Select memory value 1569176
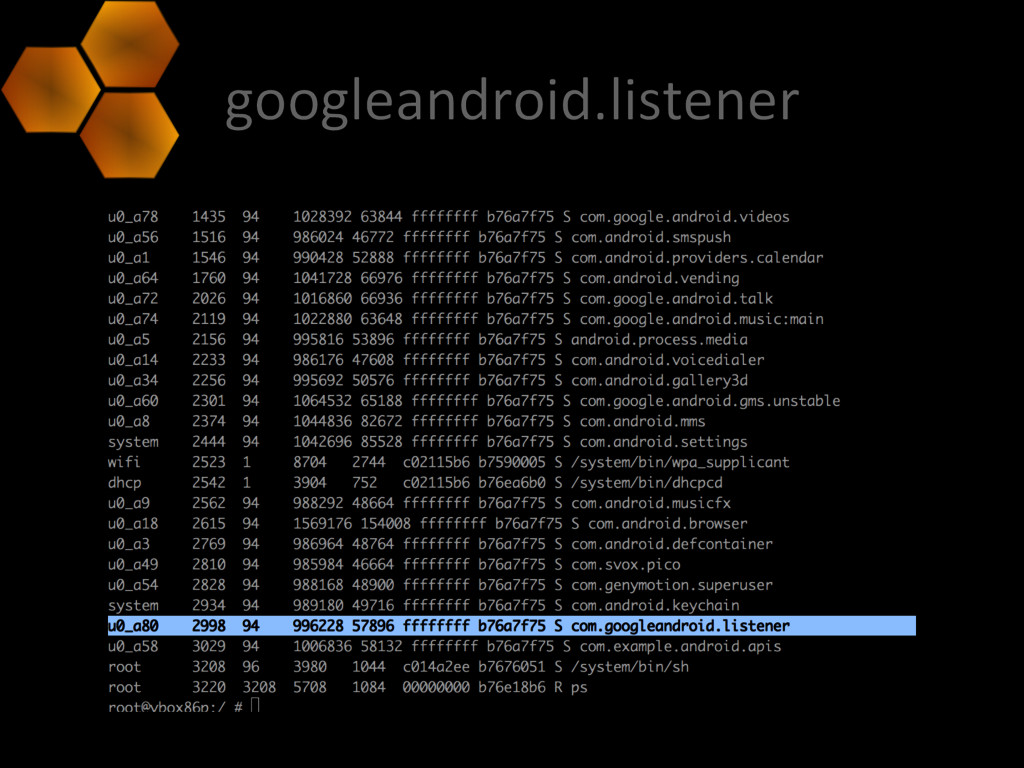The height and width of the screenshot is (768, 1024). [322, 524]
